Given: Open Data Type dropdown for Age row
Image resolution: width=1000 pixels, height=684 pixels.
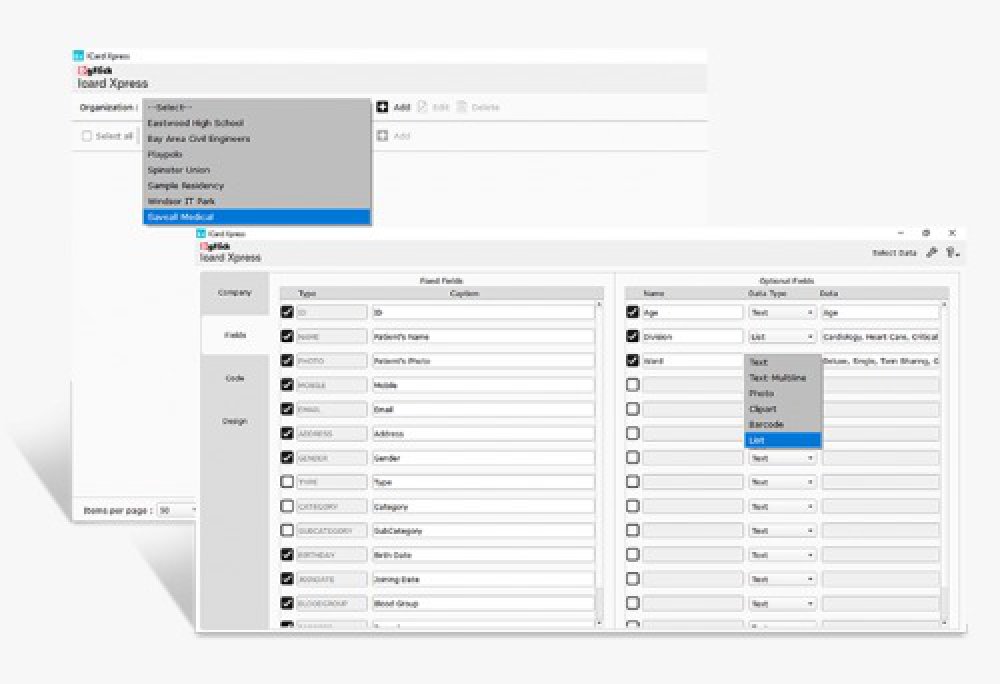Looking at the screenshot, I should point(782,312).
